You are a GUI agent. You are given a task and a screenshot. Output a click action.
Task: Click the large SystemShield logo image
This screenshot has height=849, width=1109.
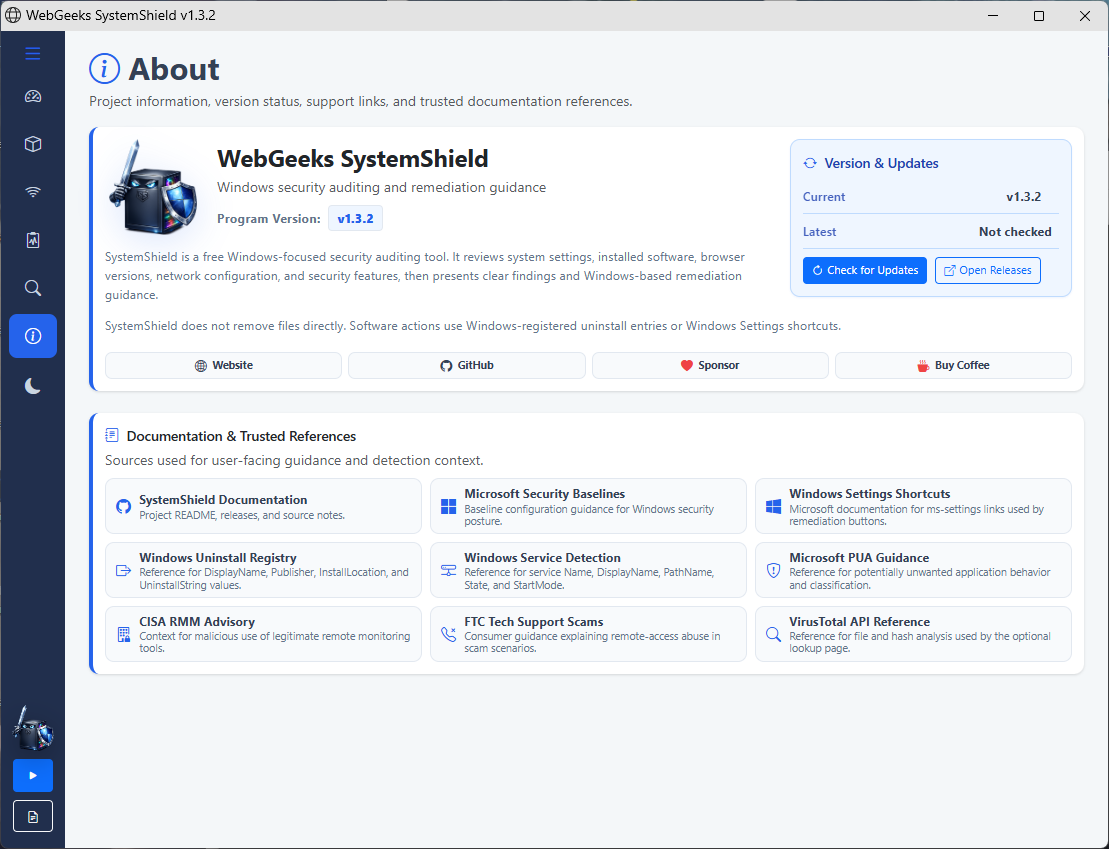(x=153, y=187)
